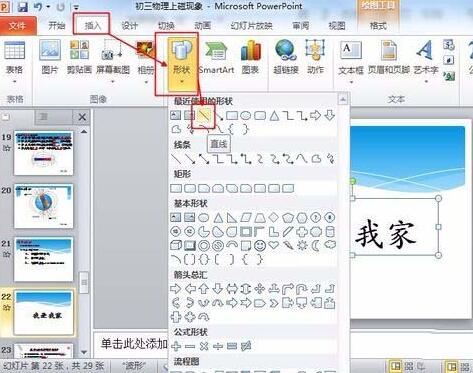Viewport: 473px width, 373px height.
Task: Expand the 艺术字 dropdown arrow
Action: (426, 82)
